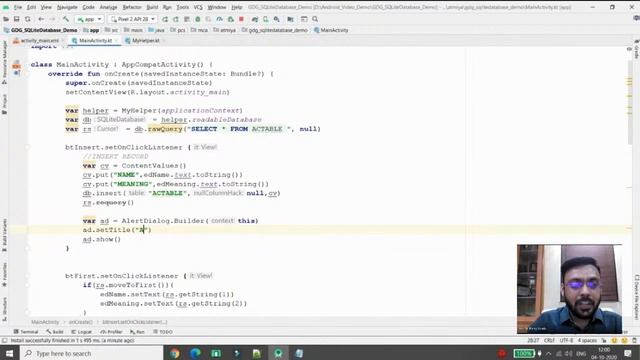
Task: Open the Refactor menu
Action: pyautogui.click(x=132, y=7)
